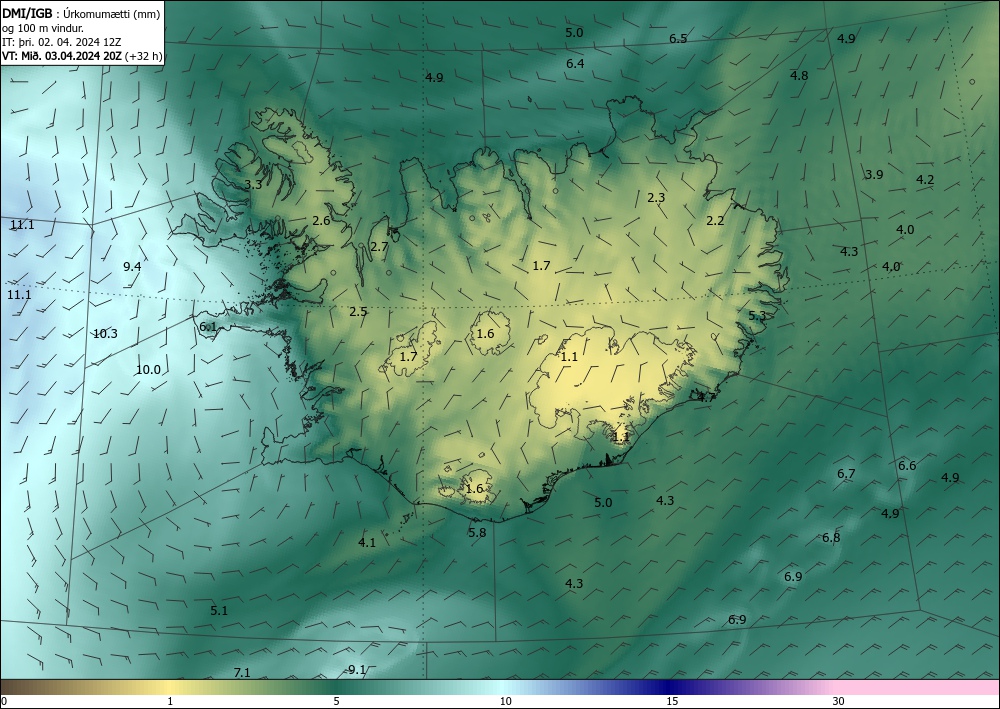The width and height of the screenshot is (1000, 709).
Task: Select the 6.4 value on the map
Action: click(x=575, y=63)
